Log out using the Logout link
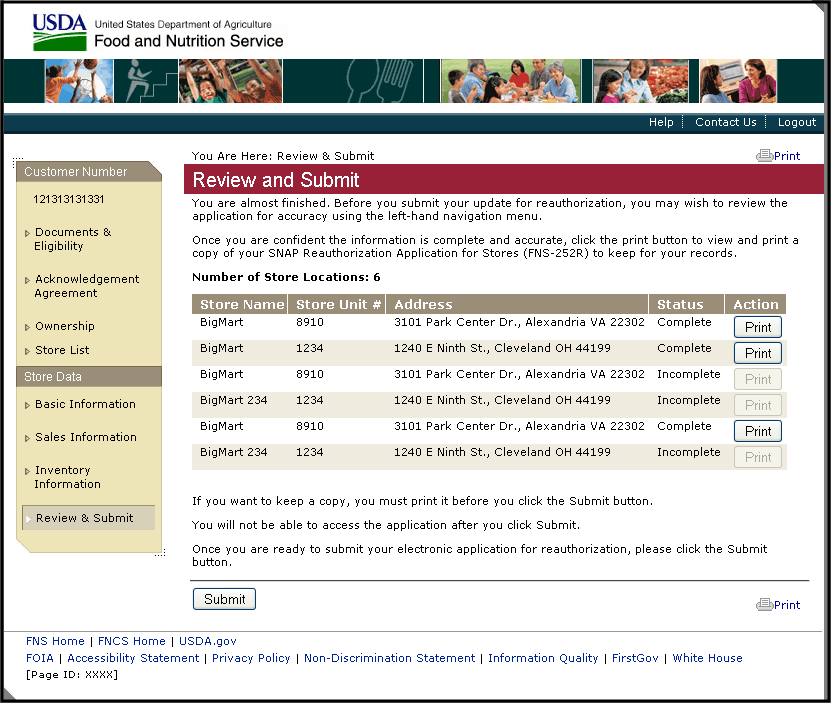831x703 pixels. (797, 122)
